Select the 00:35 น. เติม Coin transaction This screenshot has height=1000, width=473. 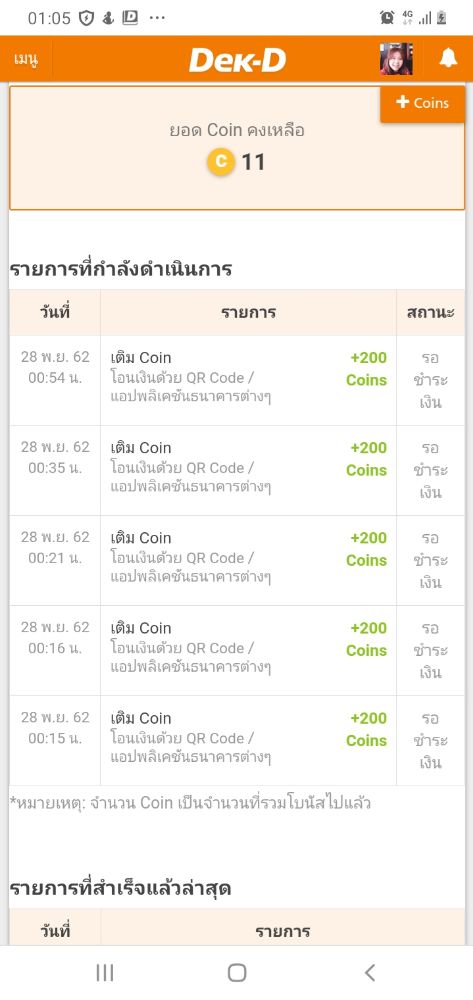[x=237, y=471]
